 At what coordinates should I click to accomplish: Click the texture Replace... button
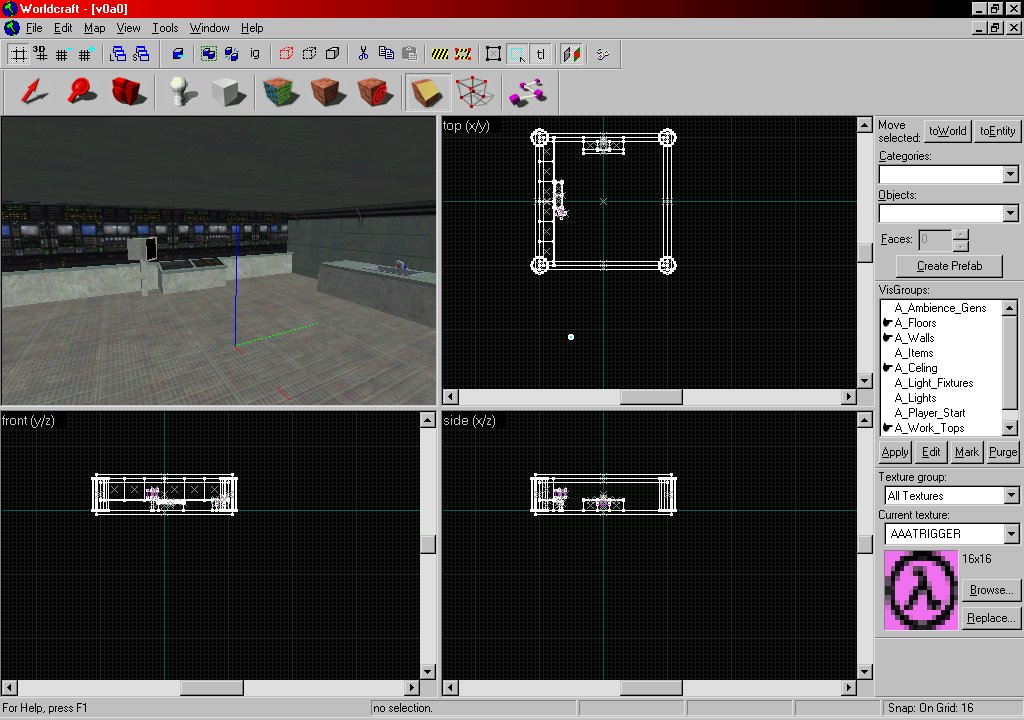click(x=991, y=618)
